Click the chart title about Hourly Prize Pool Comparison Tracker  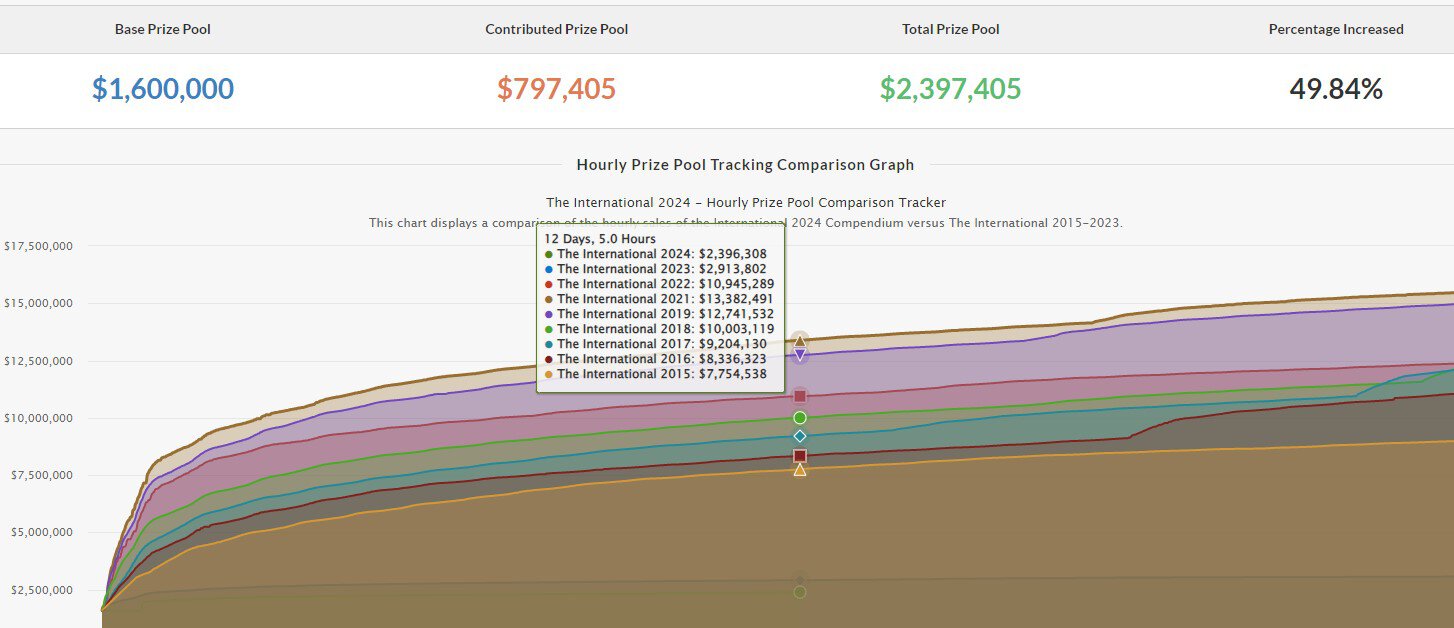coord(745,202)
